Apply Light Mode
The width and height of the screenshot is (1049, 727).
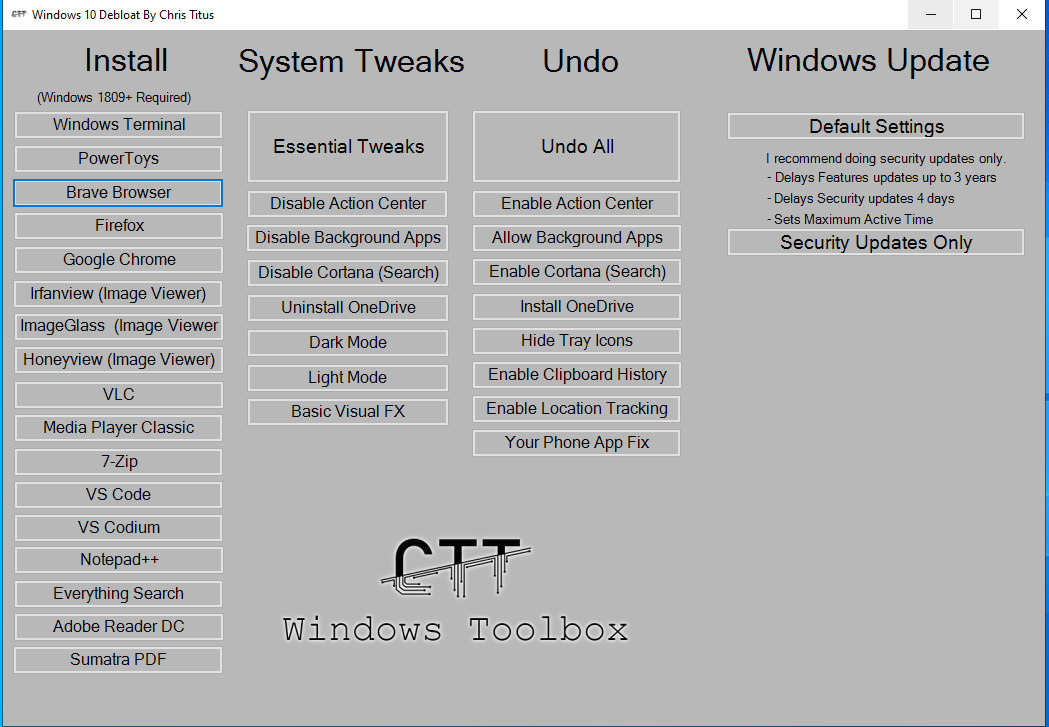pos(348,377)
